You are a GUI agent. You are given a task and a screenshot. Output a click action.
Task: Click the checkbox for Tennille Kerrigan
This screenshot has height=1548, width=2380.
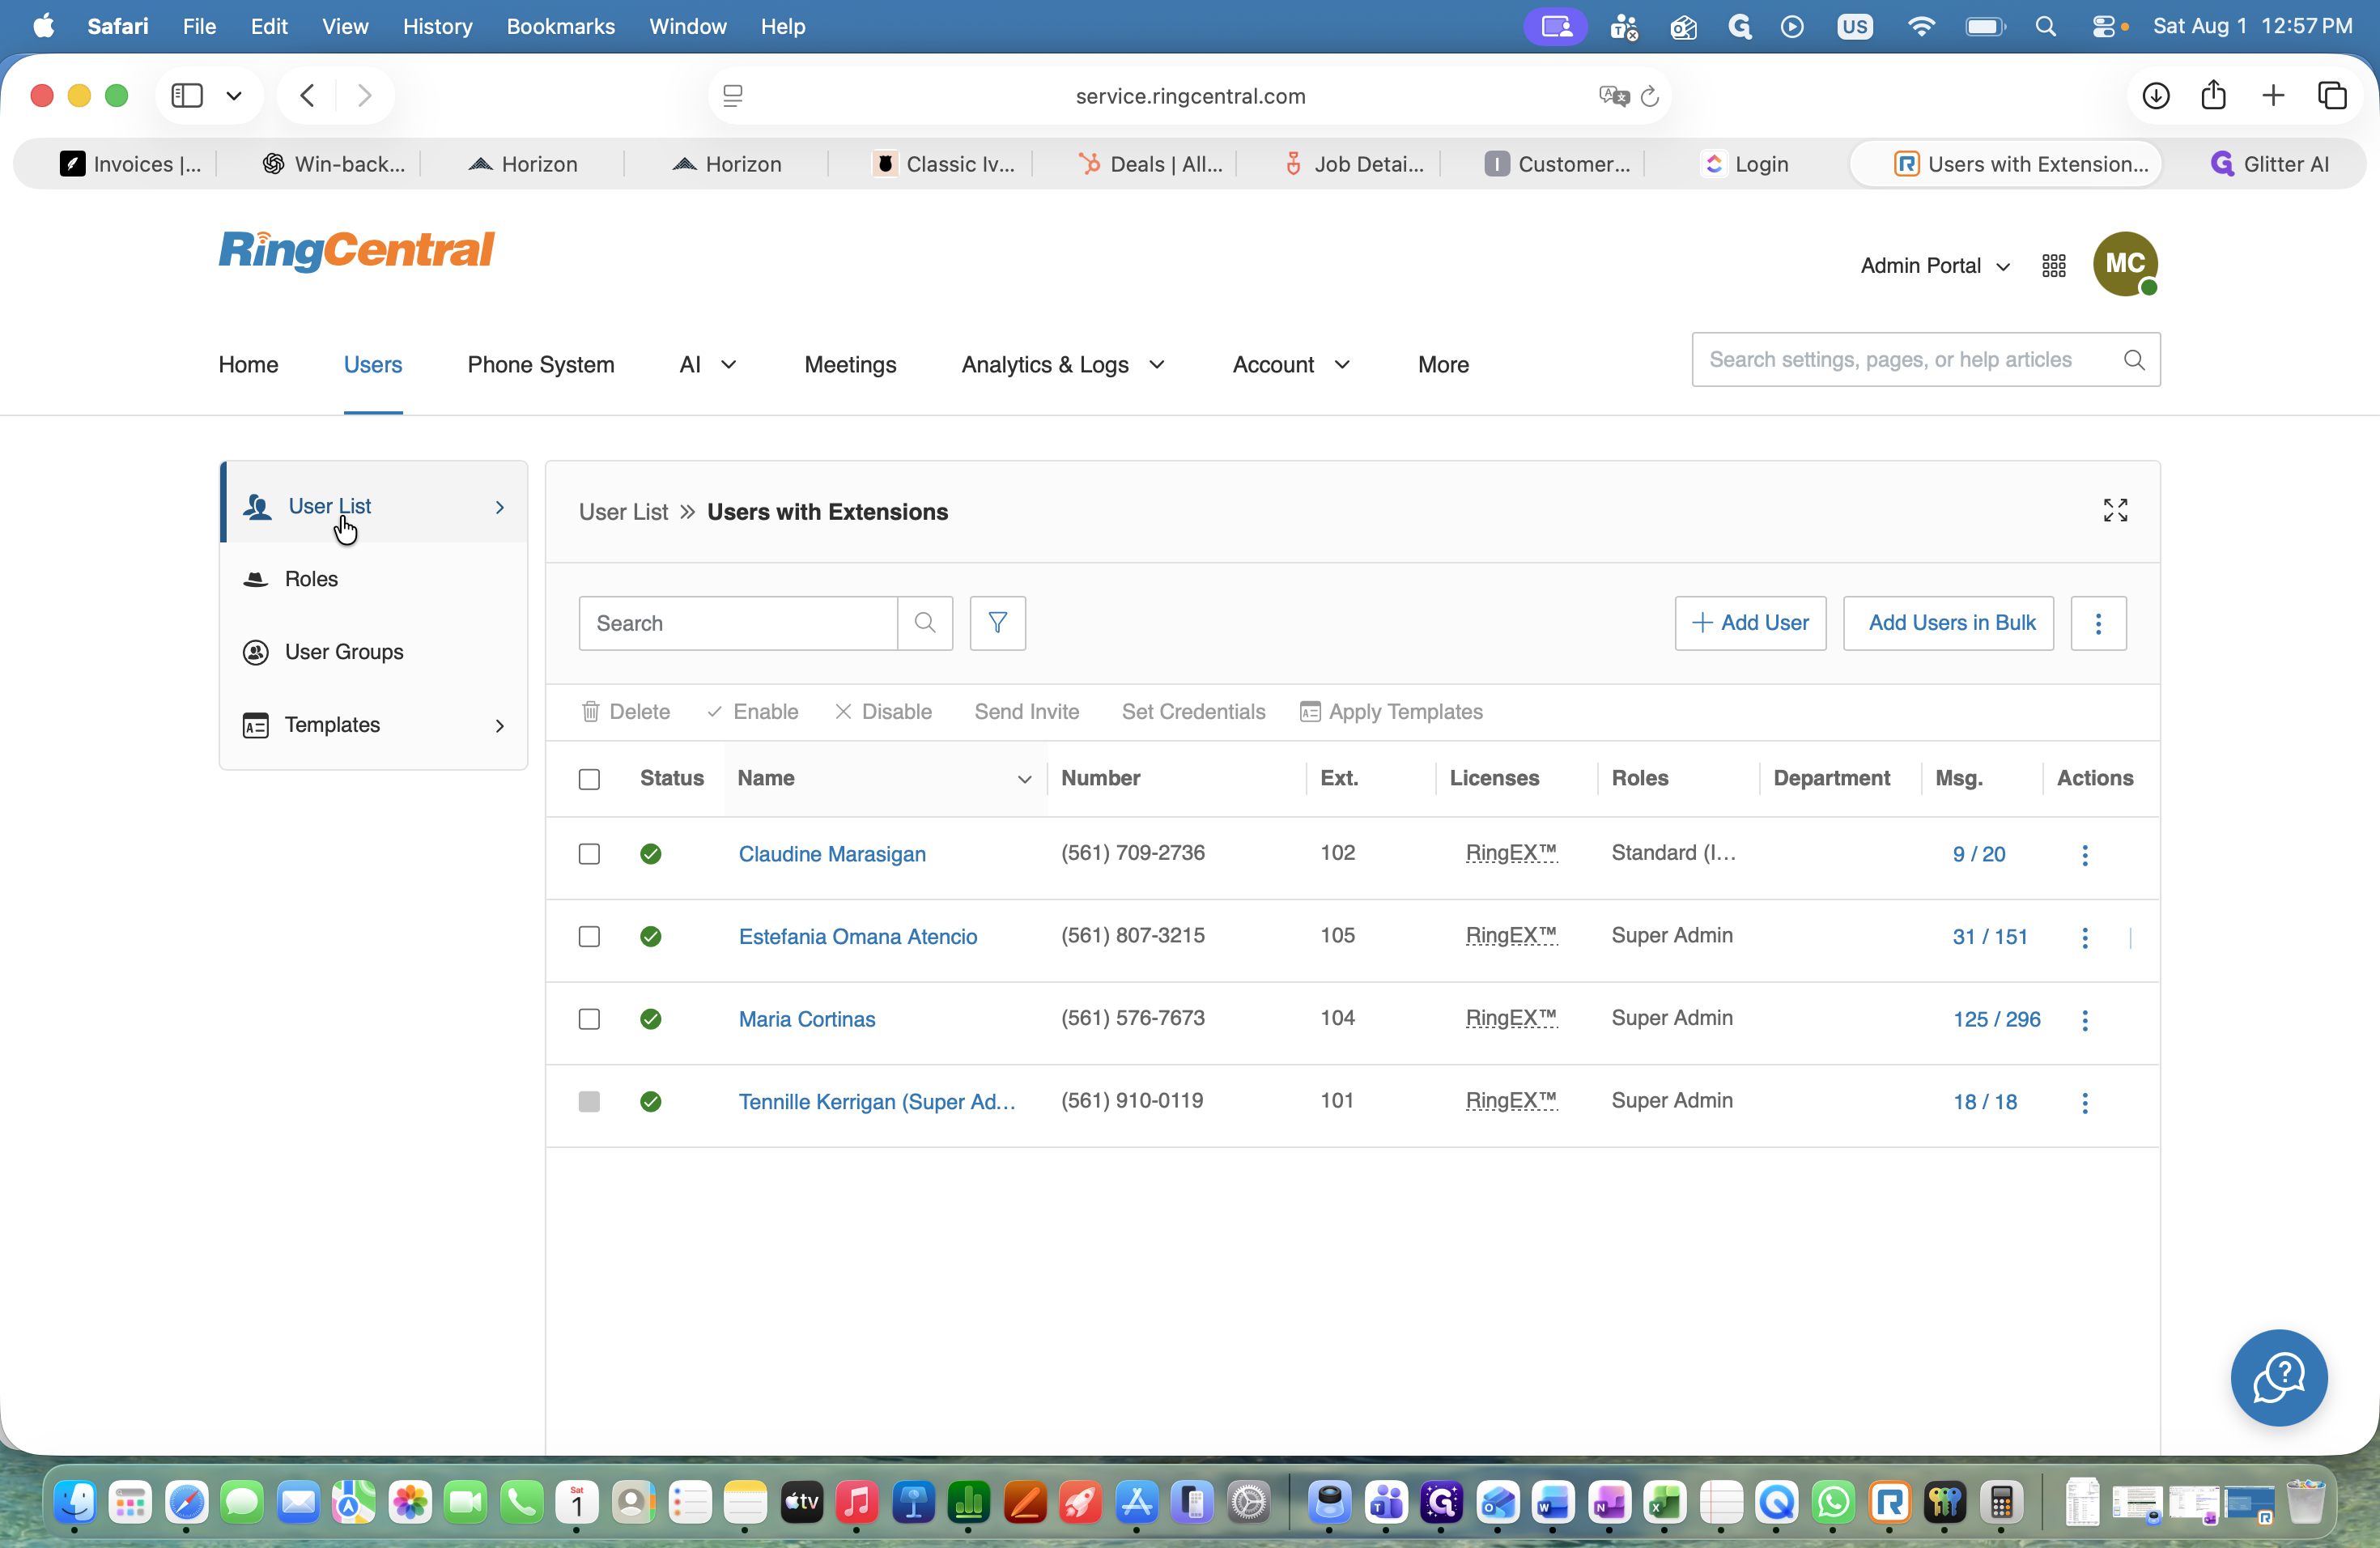pos(589,1102)
